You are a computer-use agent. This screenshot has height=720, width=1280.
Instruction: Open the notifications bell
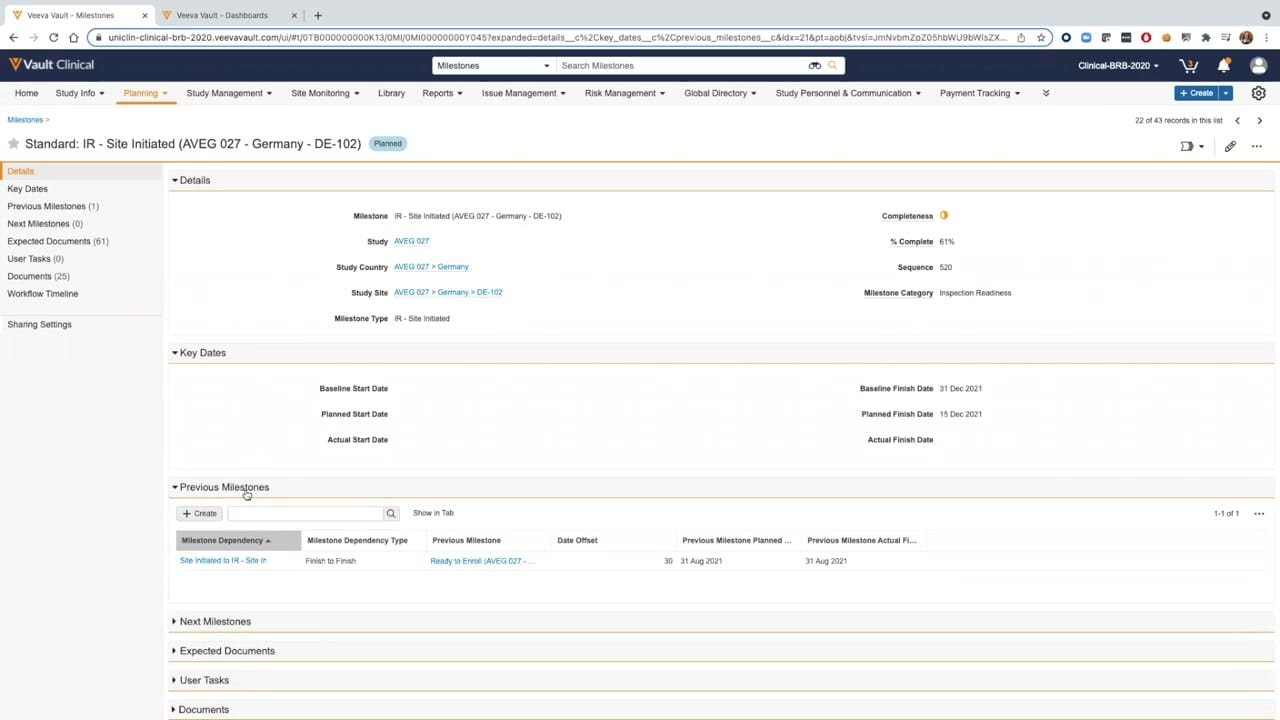tap(1223, 65)
